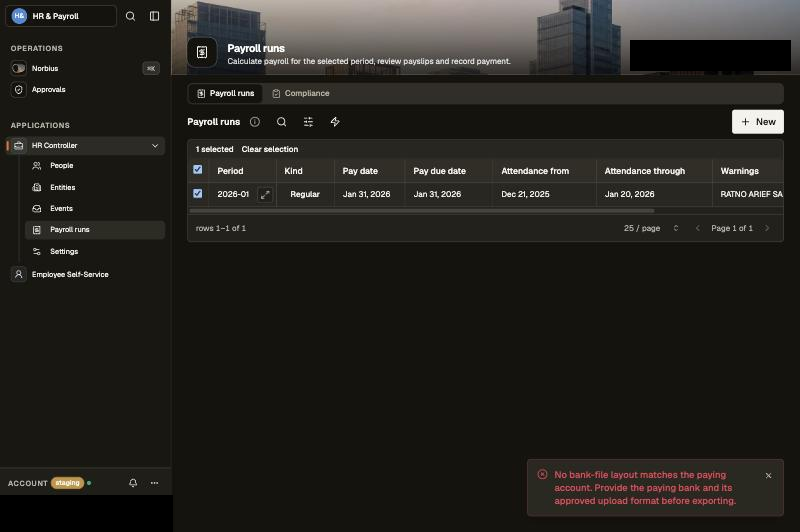The height and width of the screenshot is (532, 800).
Task: Open Employee Self-Service application
Action: (86, 274)
